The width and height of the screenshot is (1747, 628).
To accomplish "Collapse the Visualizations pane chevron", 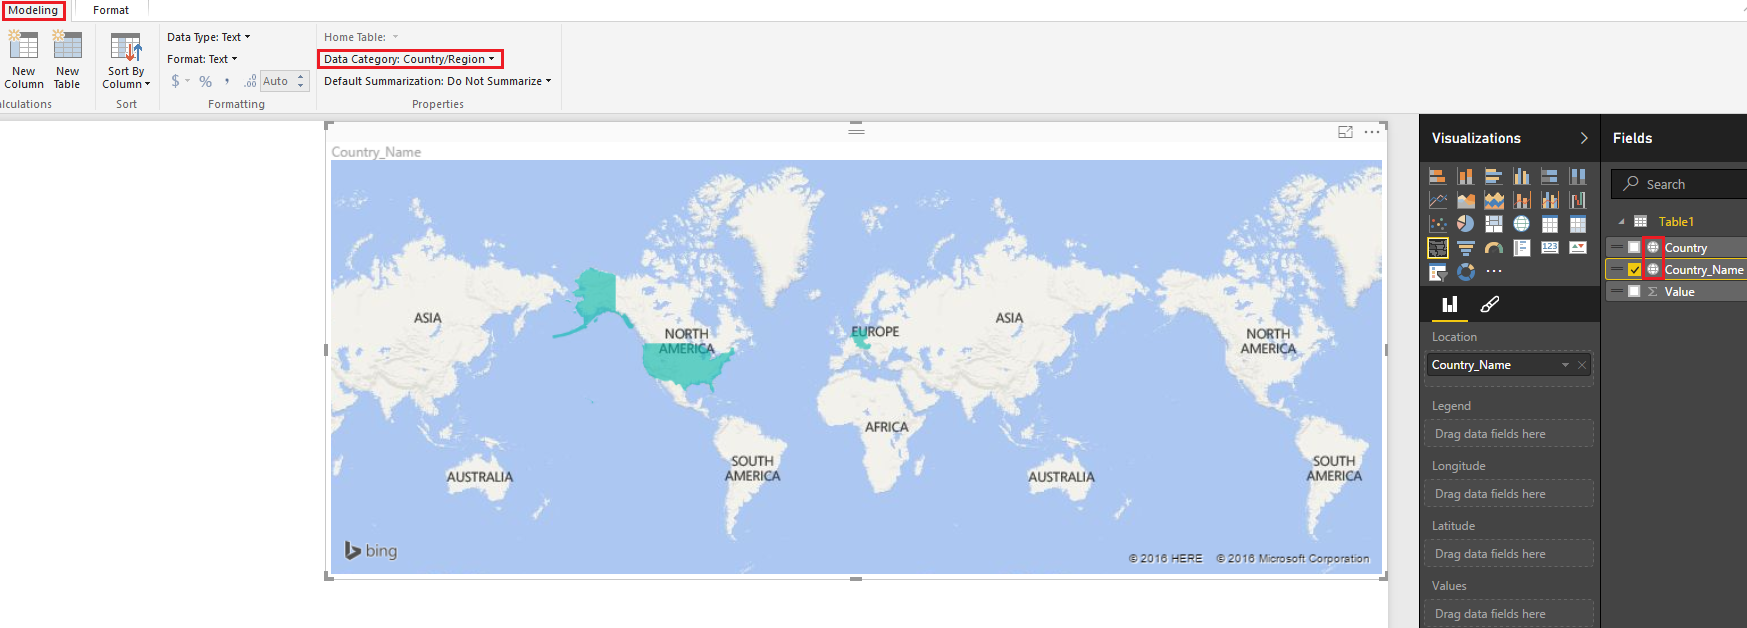I will click(x=1583, y=138).
